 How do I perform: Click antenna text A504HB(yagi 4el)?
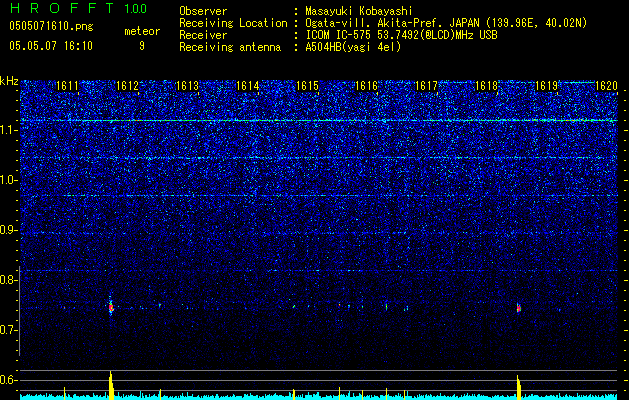[x=353, y=47]
